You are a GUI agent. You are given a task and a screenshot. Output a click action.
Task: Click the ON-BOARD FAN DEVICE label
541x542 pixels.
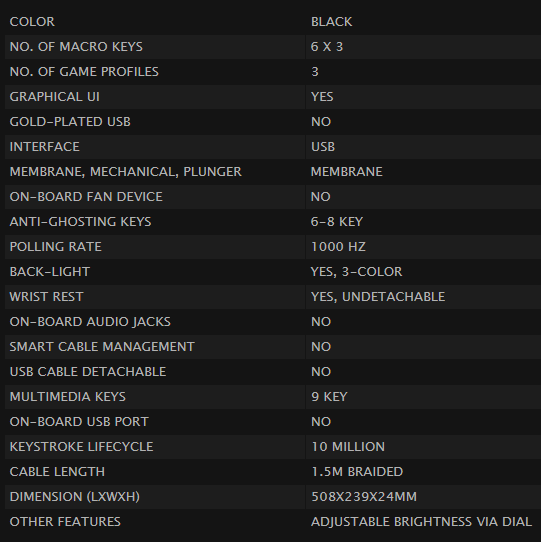coord(86,197)
